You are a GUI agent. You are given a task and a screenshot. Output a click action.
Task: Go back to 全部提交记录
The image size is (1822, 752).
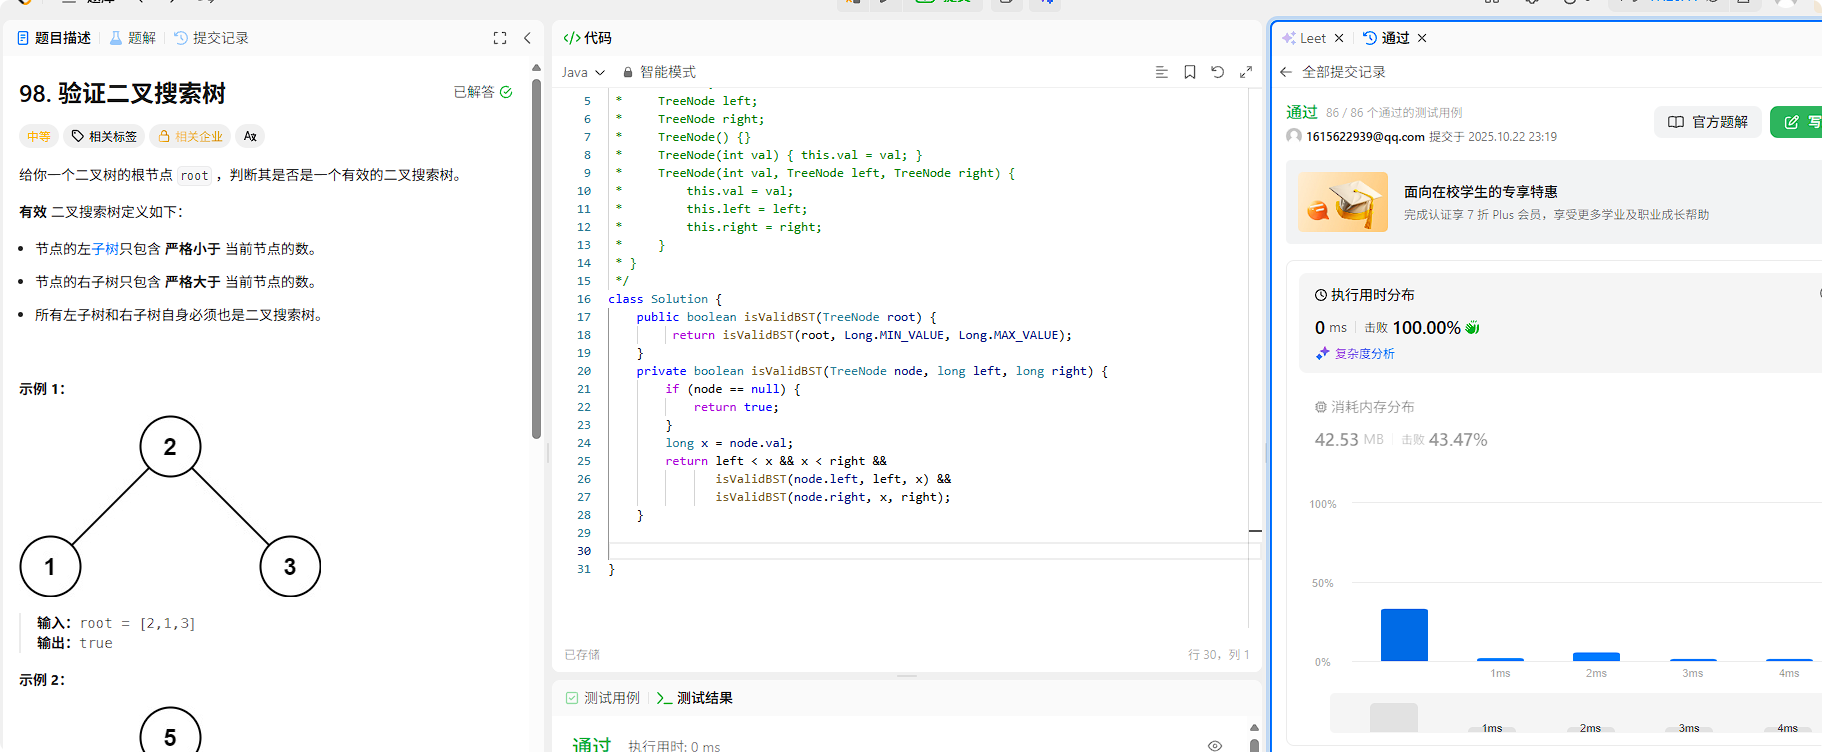tap(1333, 72)
